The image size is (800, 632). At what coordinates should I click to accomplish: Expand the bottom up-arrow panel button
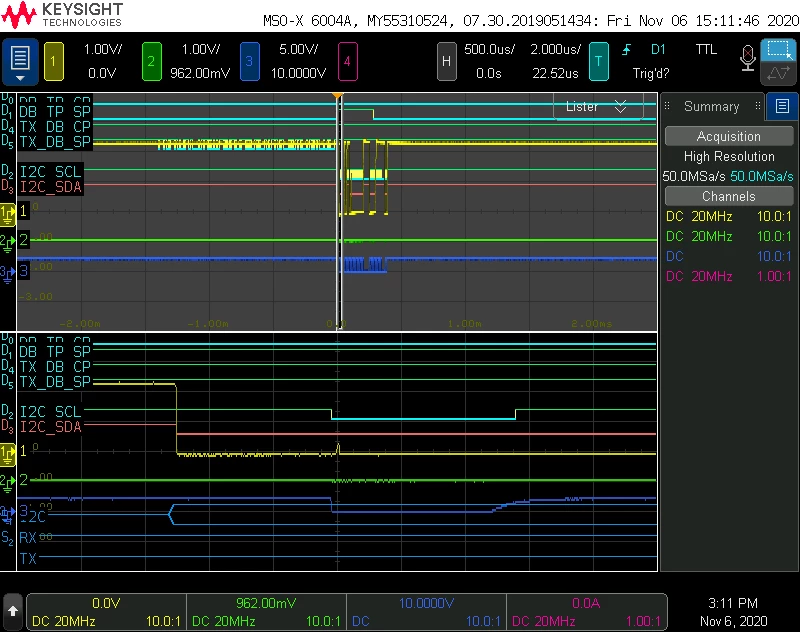(x=13, y=611)
